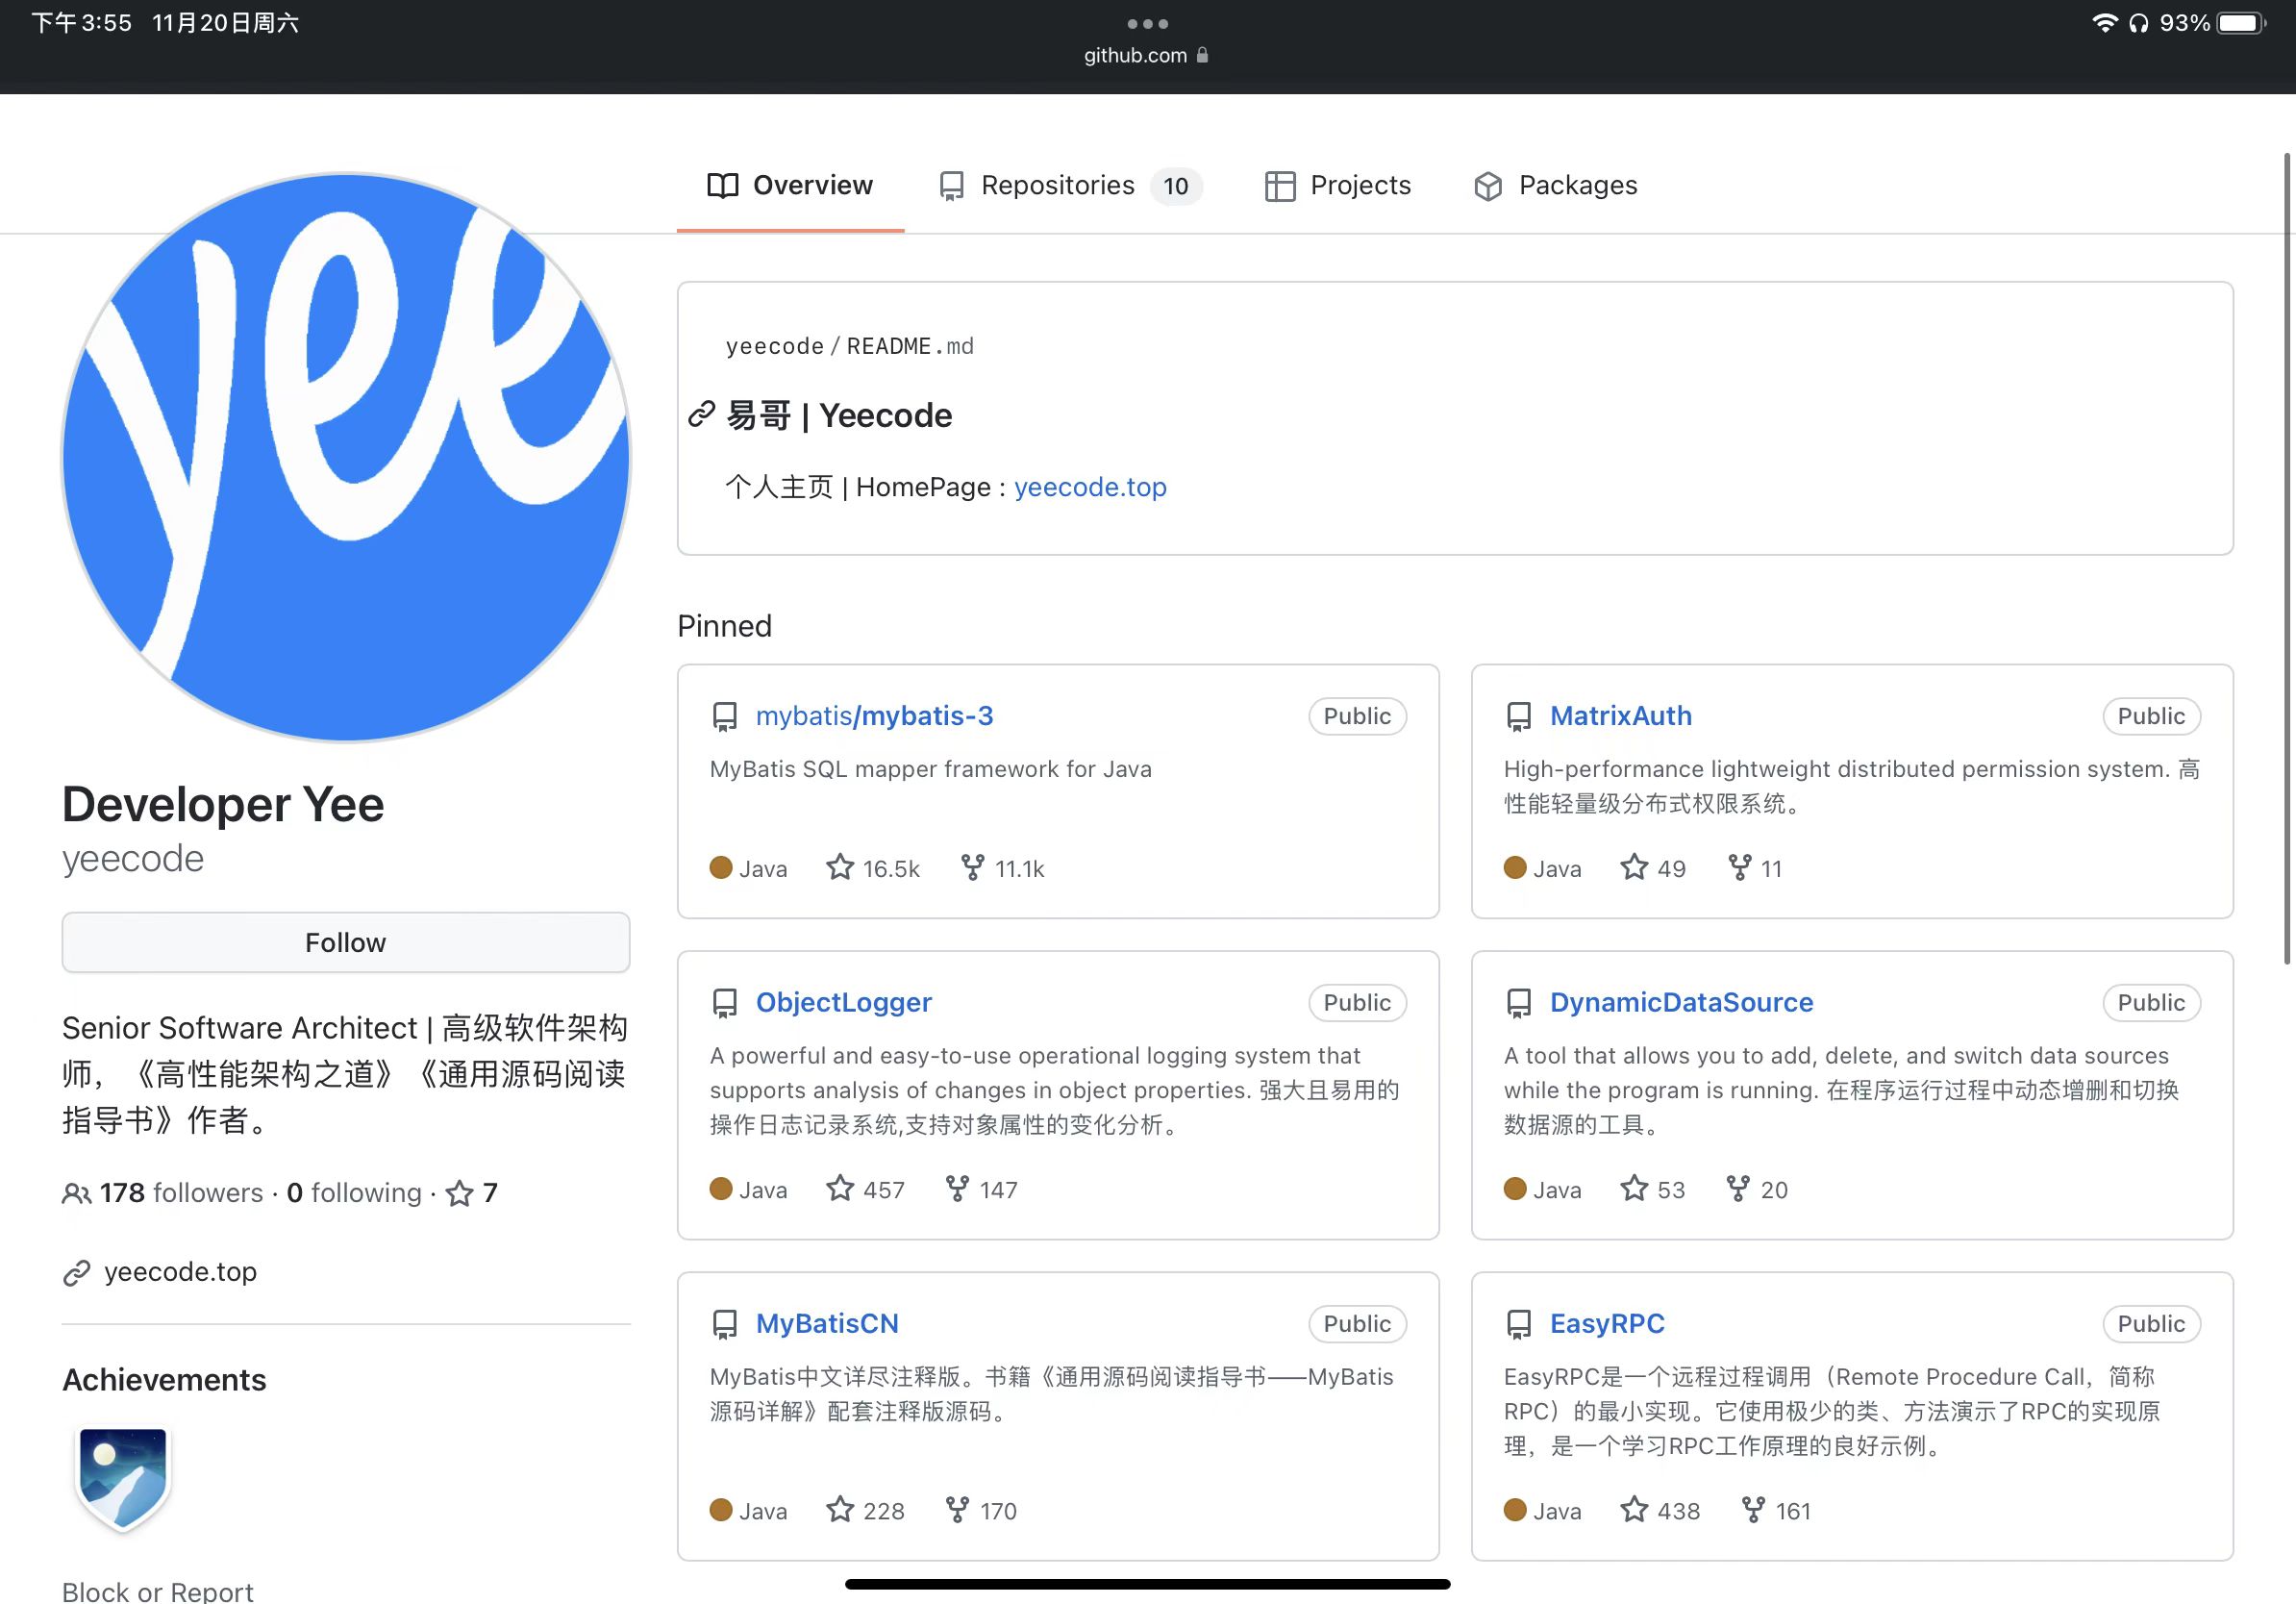Screen dimensions: 2296x1604
Task: Open the mybatis/mybatis-3 repository
Action: (x=874, y=716)
